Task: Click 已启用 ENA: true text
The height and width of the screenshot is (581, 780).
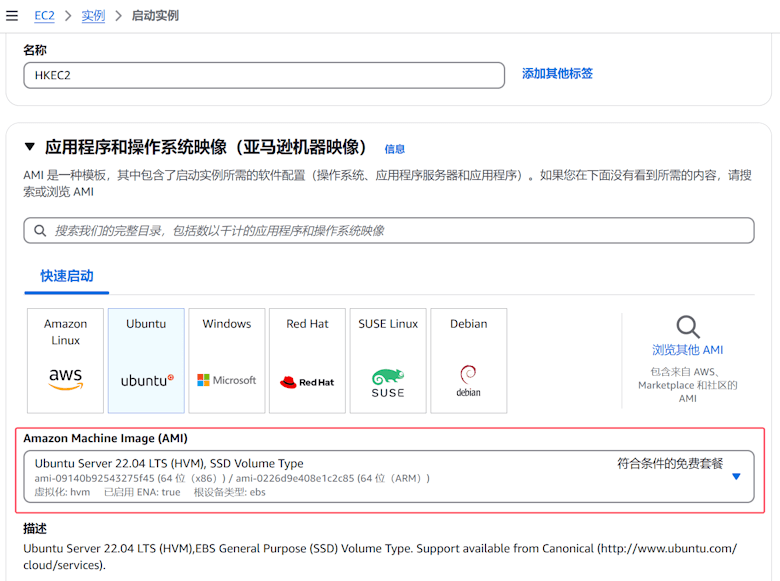Action: pos(142,492)
